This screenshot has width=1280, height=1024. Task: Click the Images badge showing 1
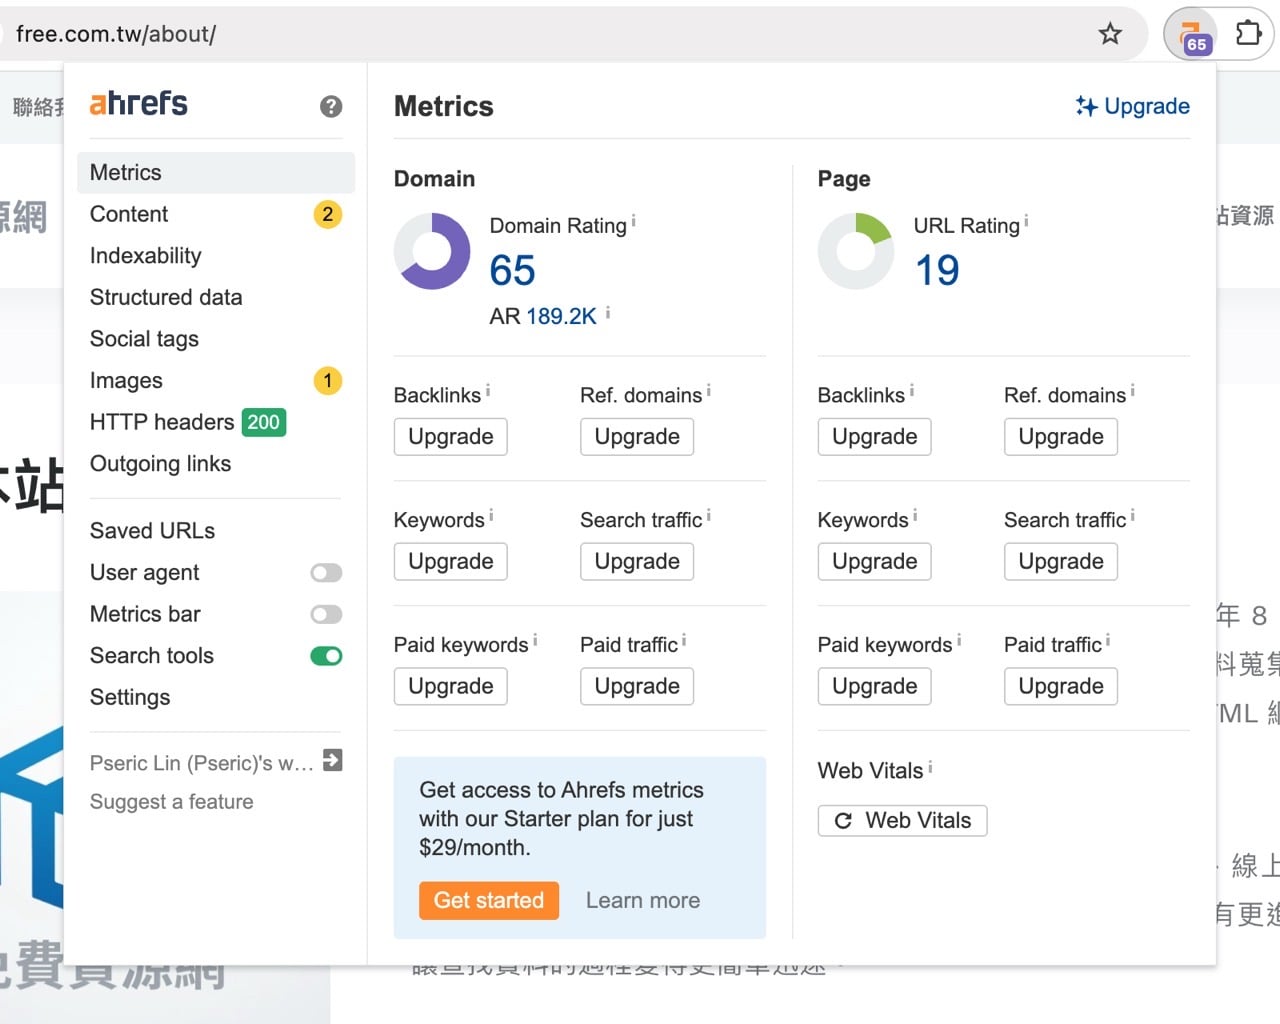[328, 380]
